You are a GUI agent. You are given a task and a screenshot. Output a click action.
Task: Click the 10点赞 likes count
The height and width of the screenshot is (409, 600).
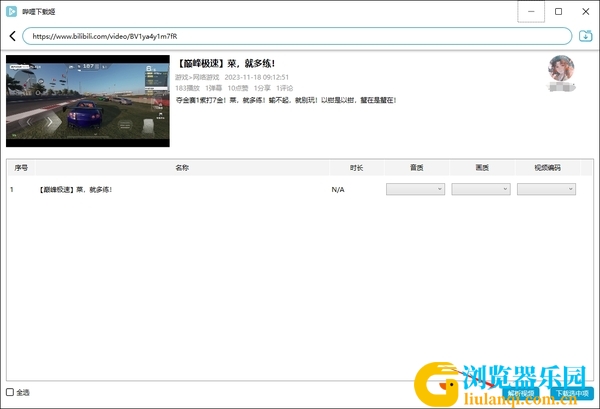click(238, 88)
